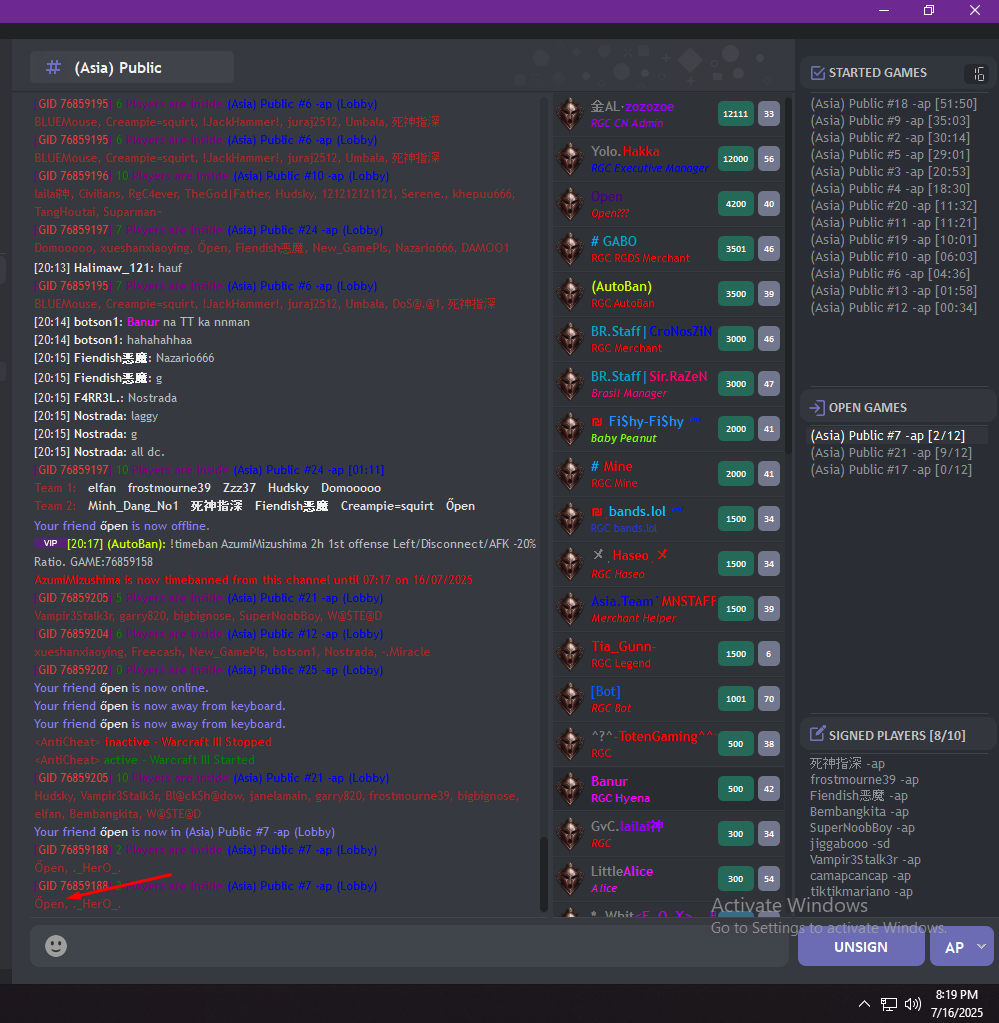Select signed player jiggabooo -sd
The height and width of the screenshot is (1023, 999).
point(850,844)
